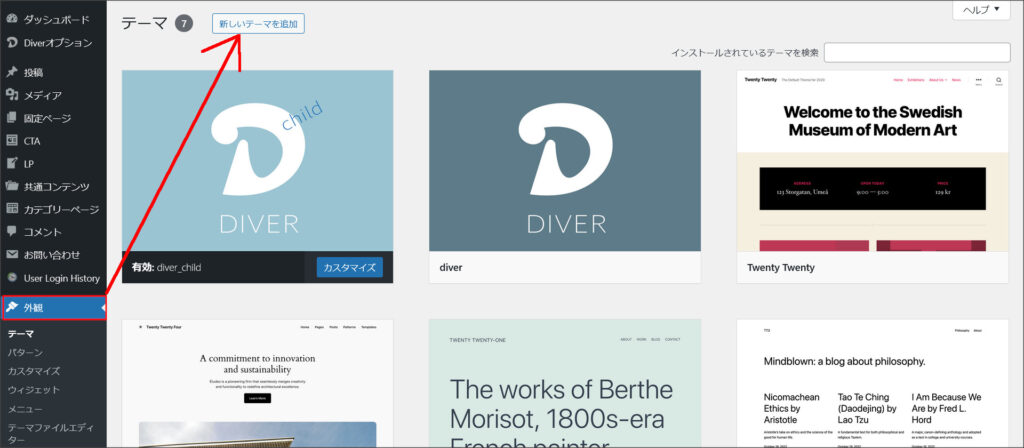Viewport: 1024px width, 448px height.
Task: Click the Fixed Pages icon in sidebar
Action: (12, 118)
